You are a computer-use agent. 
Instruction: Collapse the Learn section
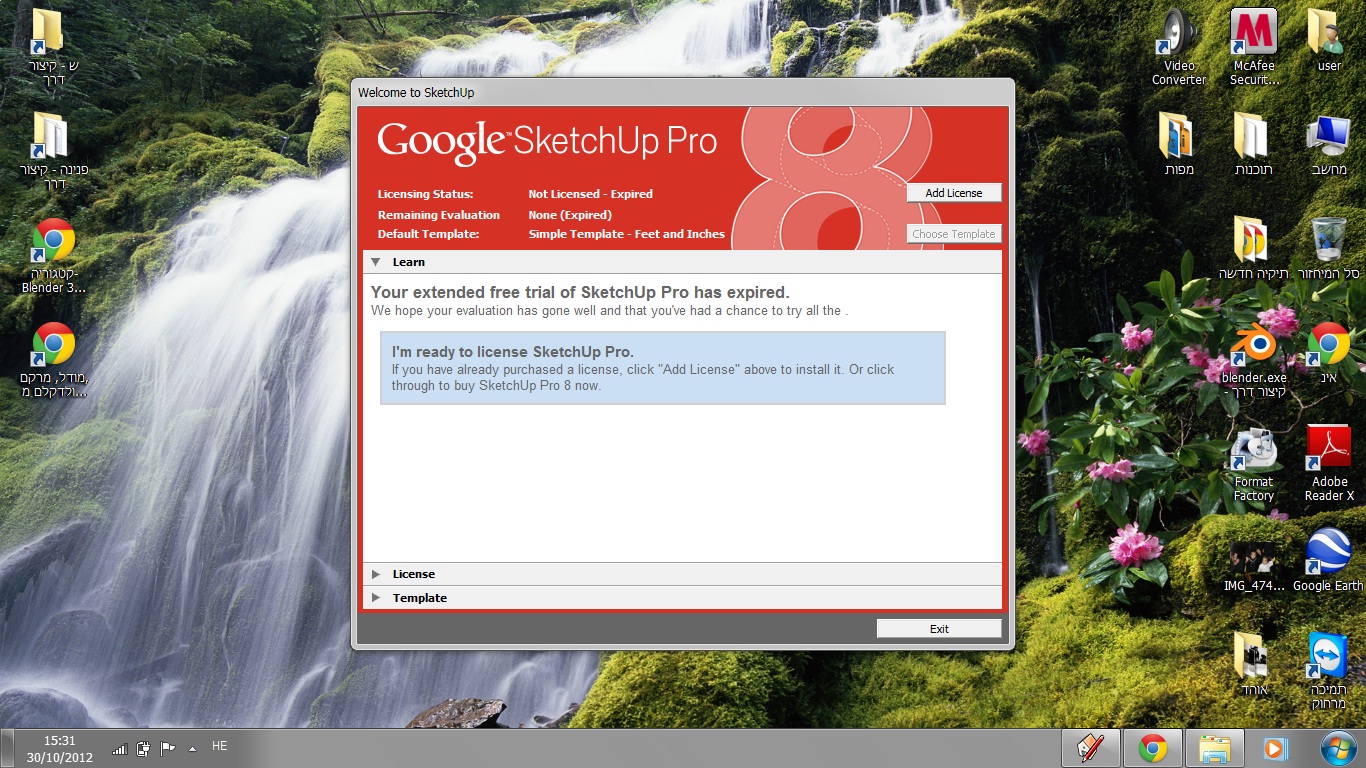[x=376, y=262]
